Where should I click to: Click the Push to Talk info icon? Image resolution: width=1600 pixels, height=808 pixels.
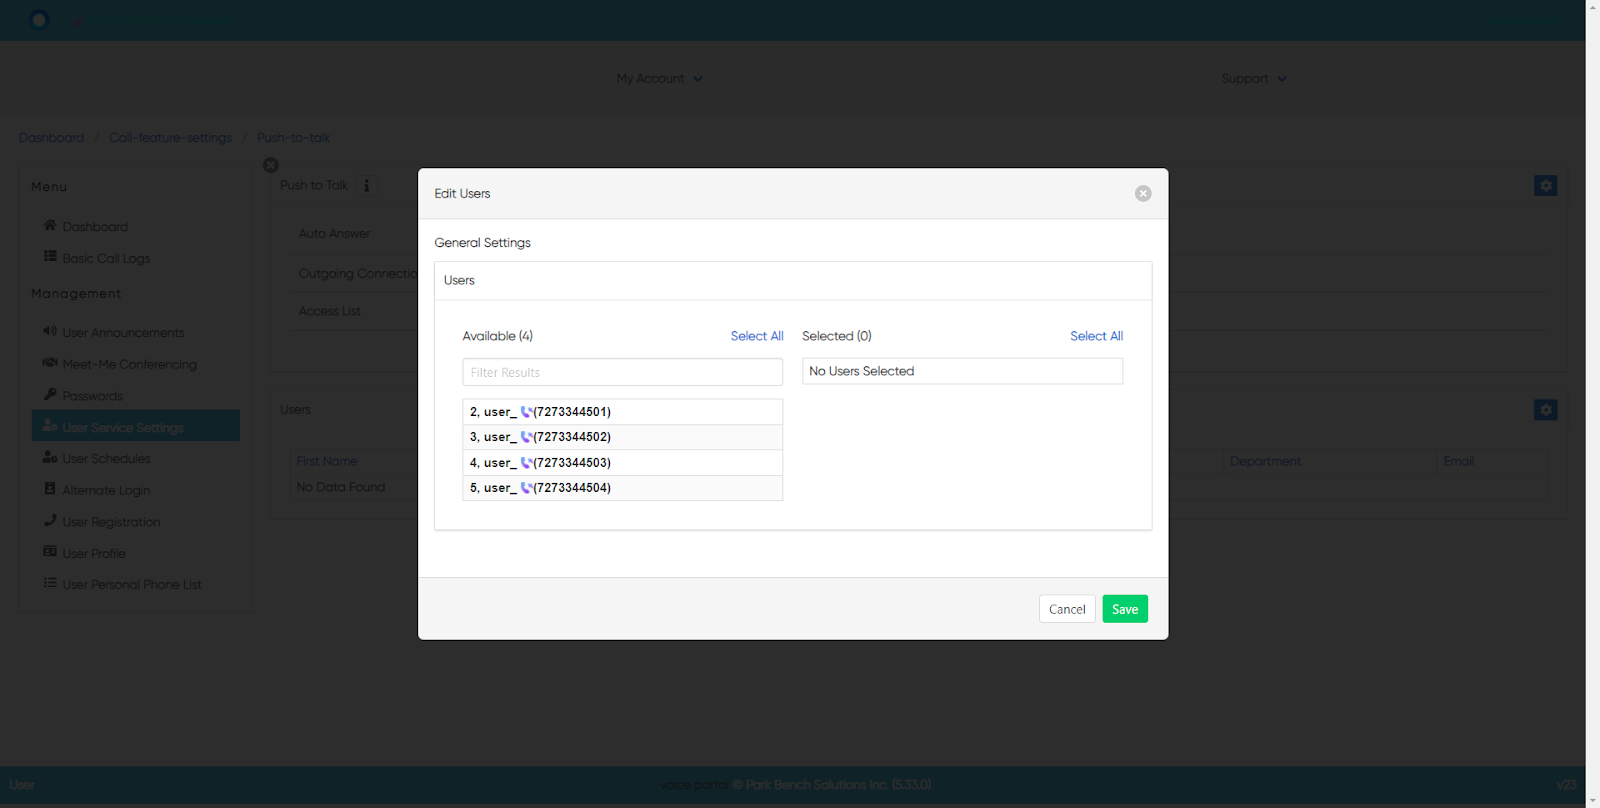click(366, 186)
